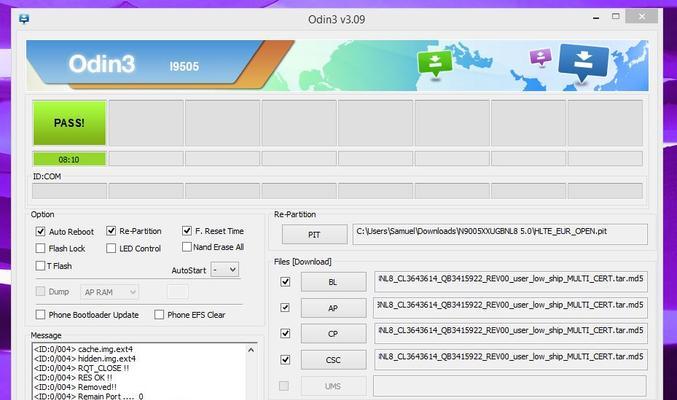Click the green download bubble icon in banner
The height and width of the screenshot is (400, 677).
coord(435,63)
